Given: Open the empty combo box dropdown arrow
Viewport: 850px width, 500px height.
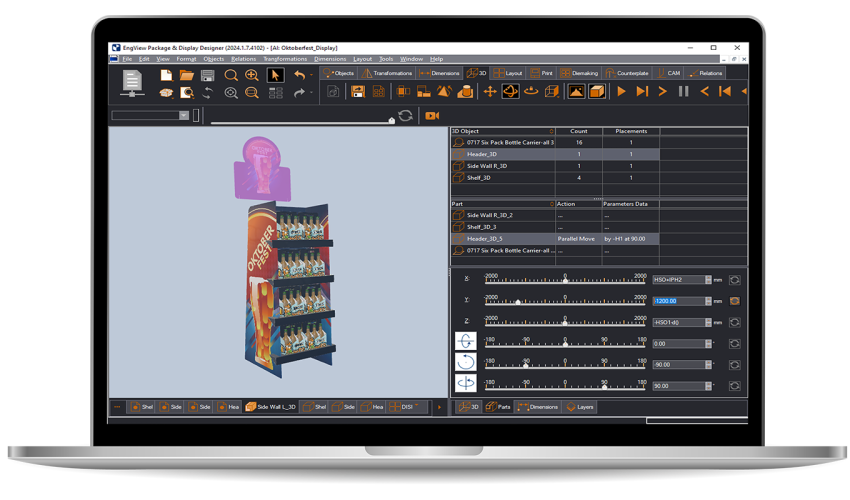Looking at the screenshot, I should tap(184, 115).
